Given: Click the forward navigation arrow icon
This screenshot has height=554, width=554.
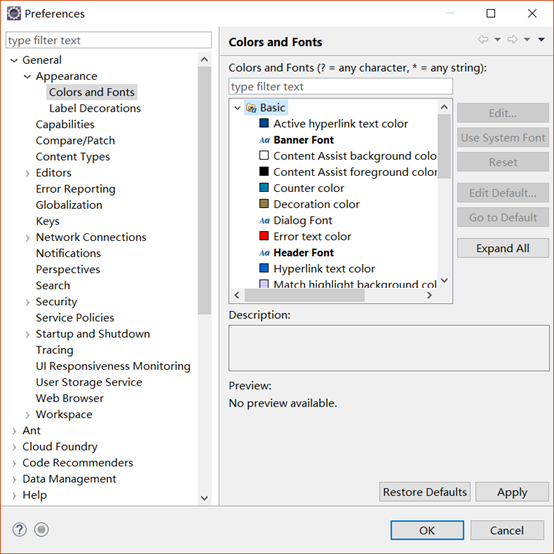Looking at the screenshot, I should tap(513, 39).
